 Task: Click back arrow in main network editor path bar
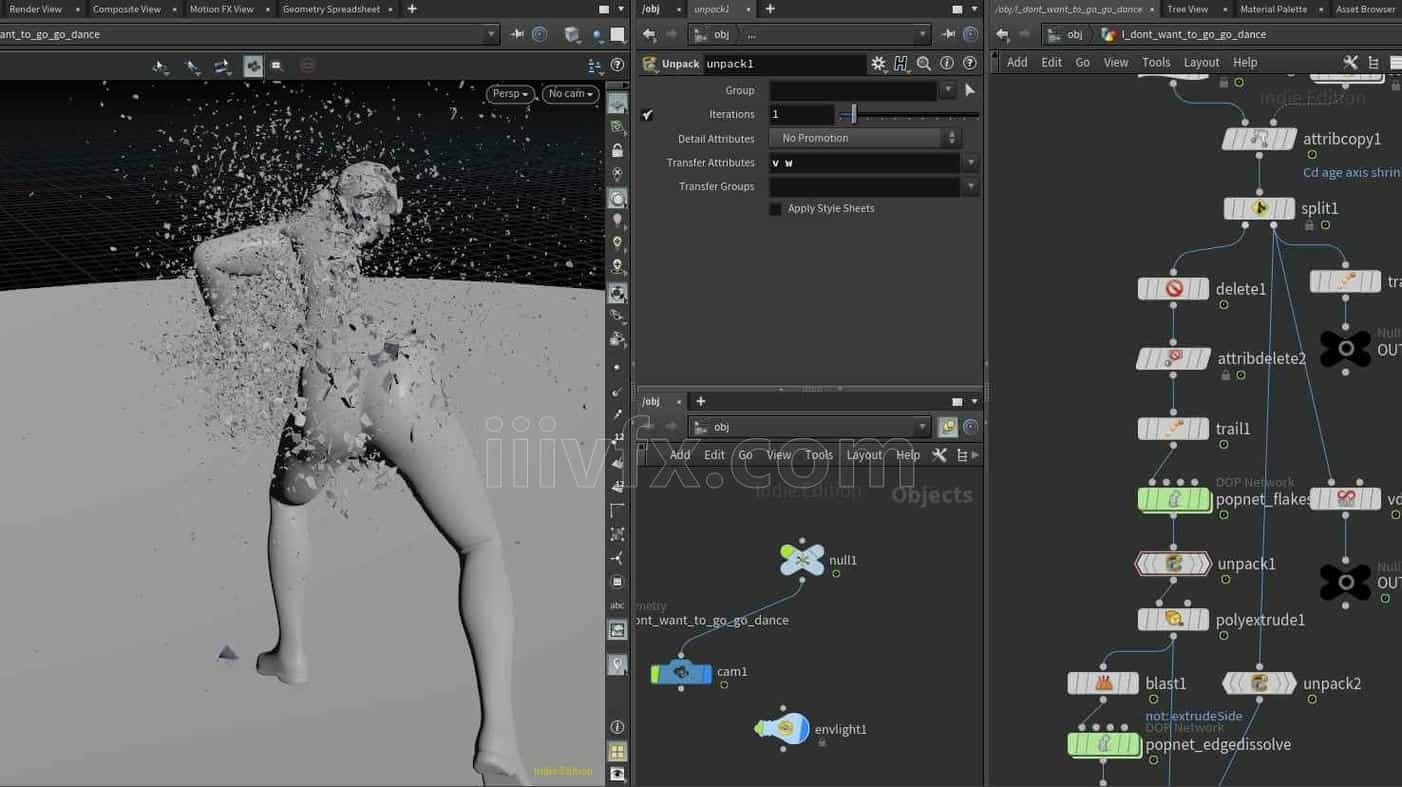(x=1002, y=34)
